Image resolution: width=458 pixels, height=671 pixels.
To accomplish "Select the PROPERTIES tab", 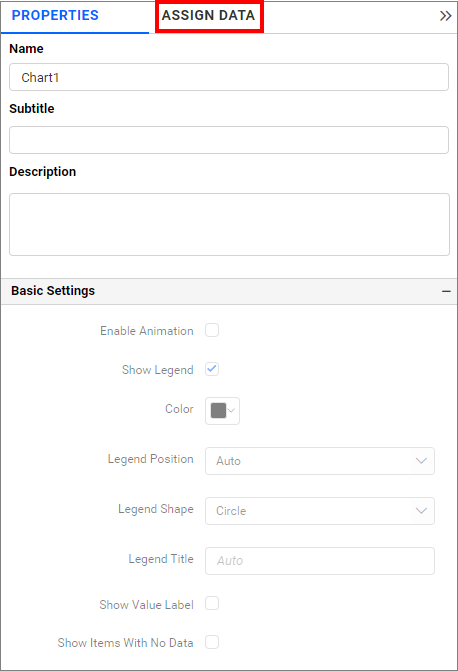I will (x=55, y=16).
